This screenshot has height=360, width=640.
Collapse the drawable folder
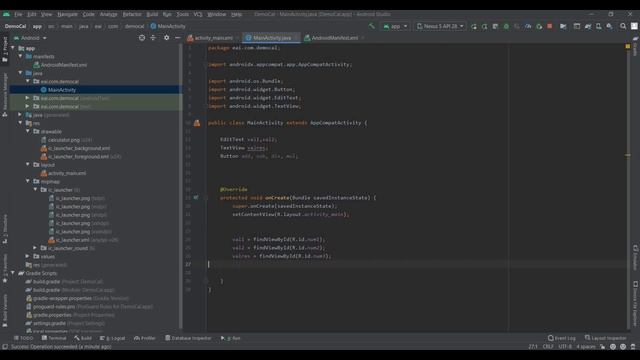pyautogui.click(x=28, y=131)
